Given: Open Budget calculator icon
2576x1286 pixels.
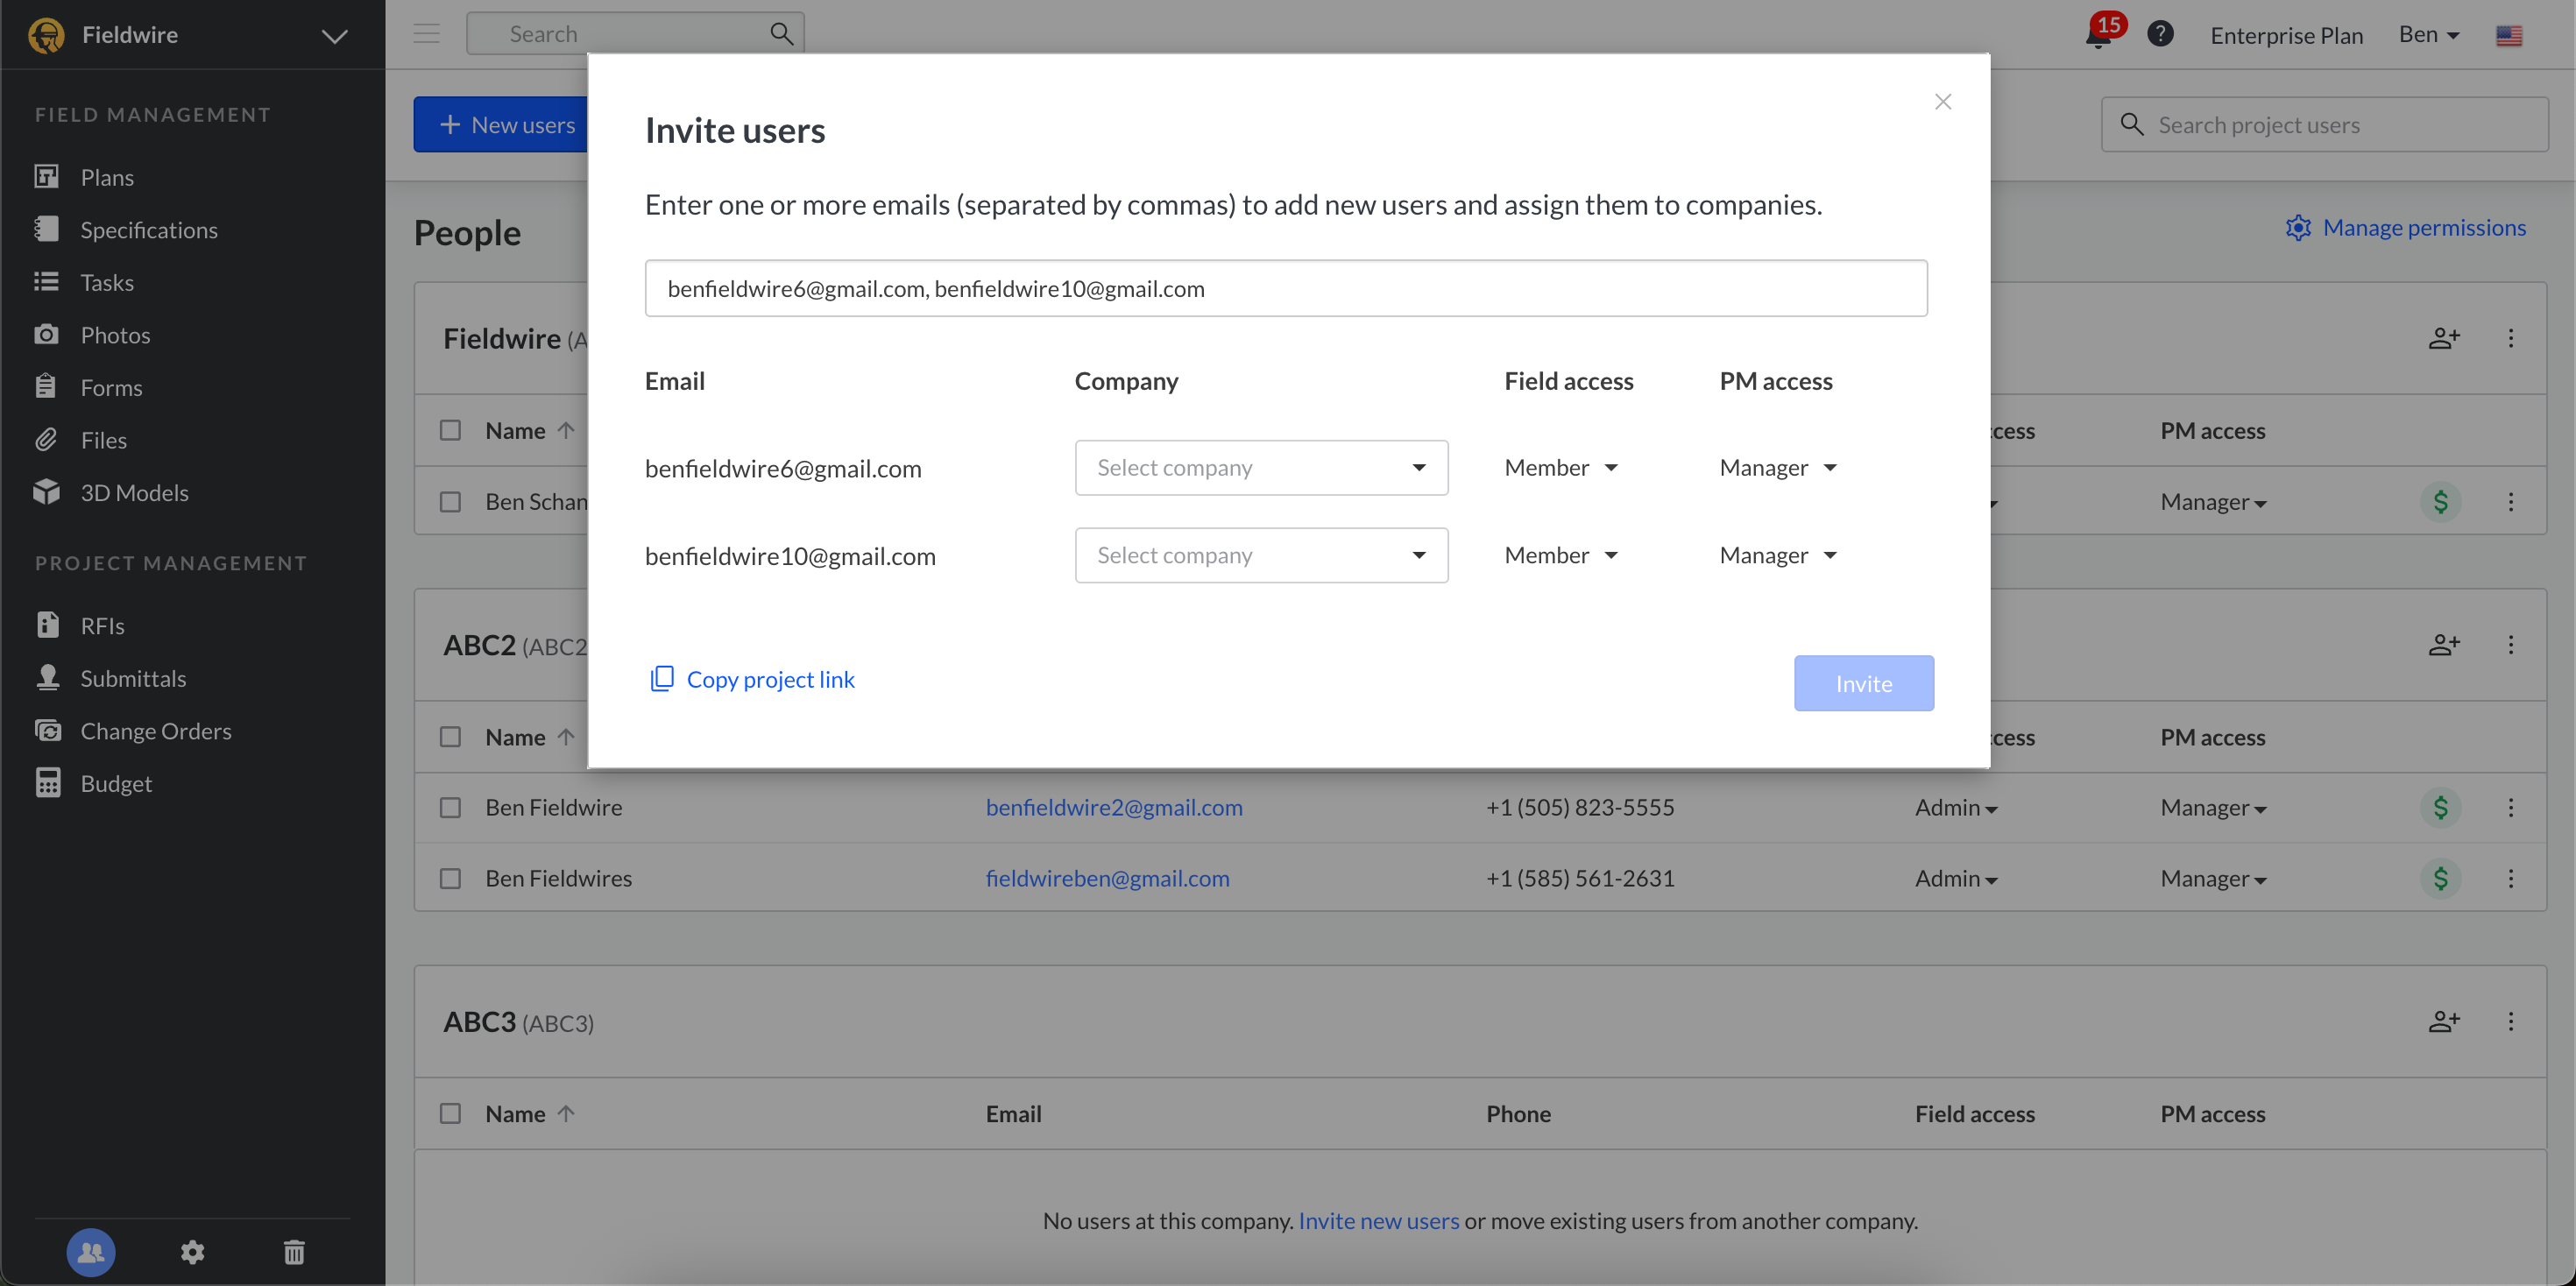Looking at the screenshot, I should tap(47, 783).
